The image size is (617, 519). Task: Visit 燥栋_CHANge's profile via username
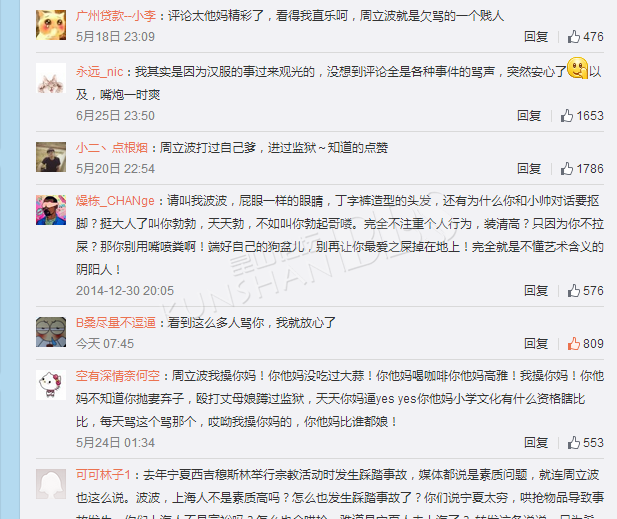tap(115, 201)
